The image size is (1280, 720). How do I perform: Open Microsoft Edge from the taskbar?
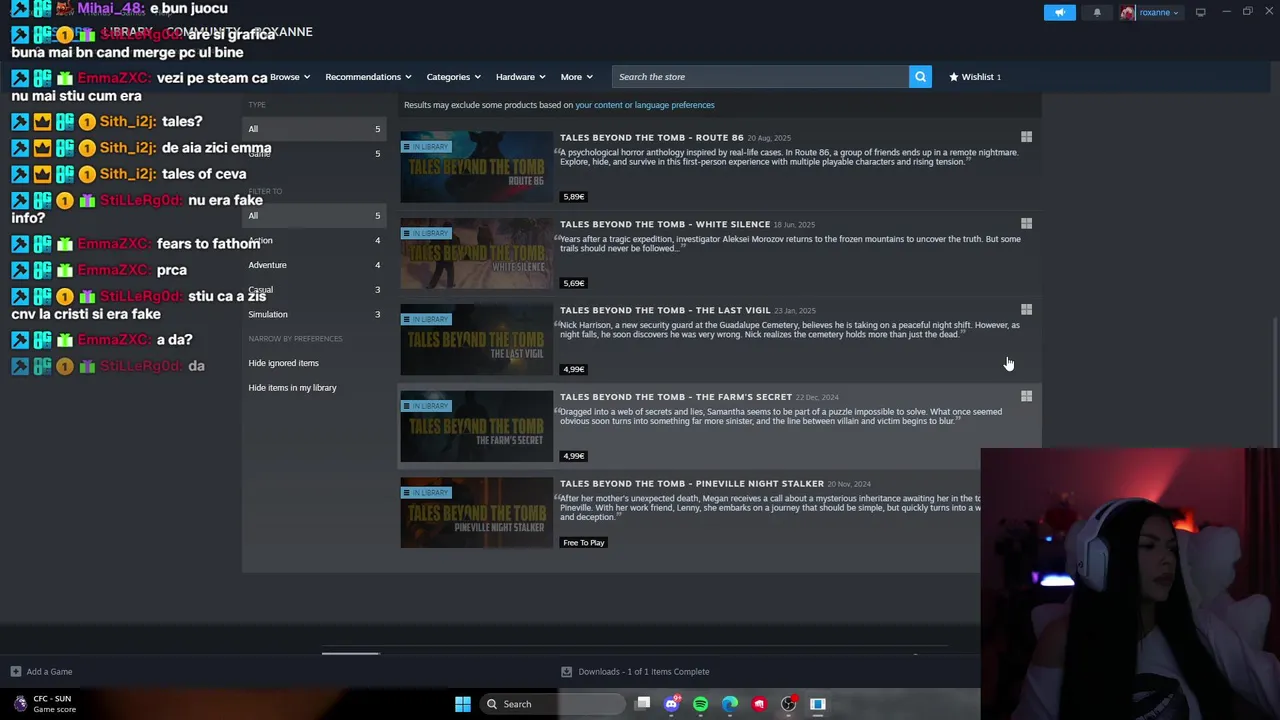(730, 704)
